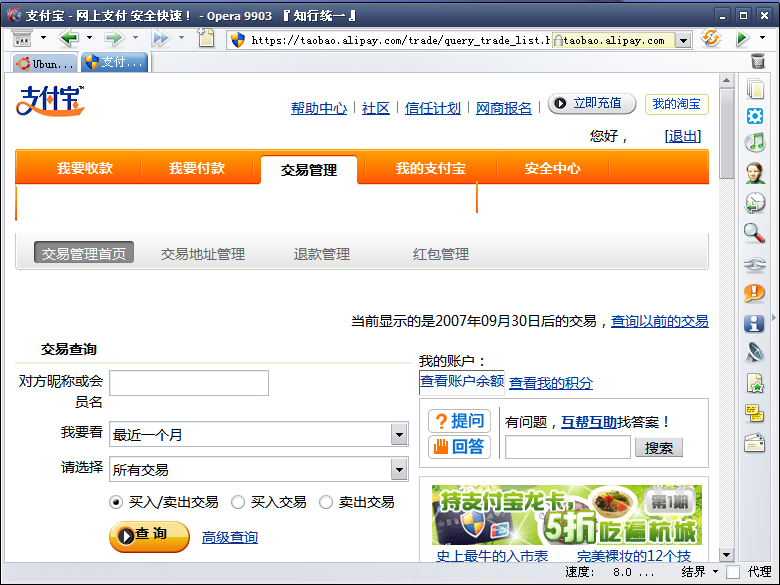Open the closed tabs trash can
The width and height of the screenshot is (780, 585).
(758, 61)
